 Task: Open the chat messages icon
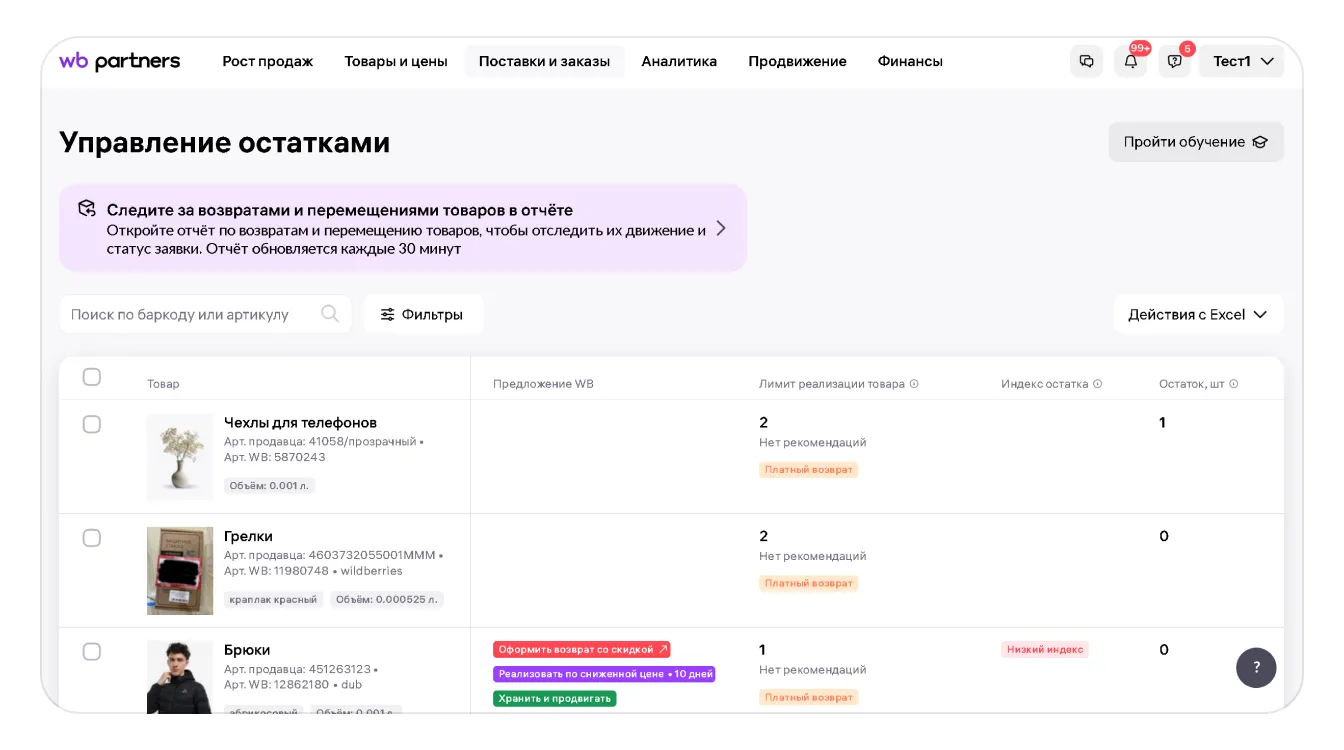[1086, 61]
